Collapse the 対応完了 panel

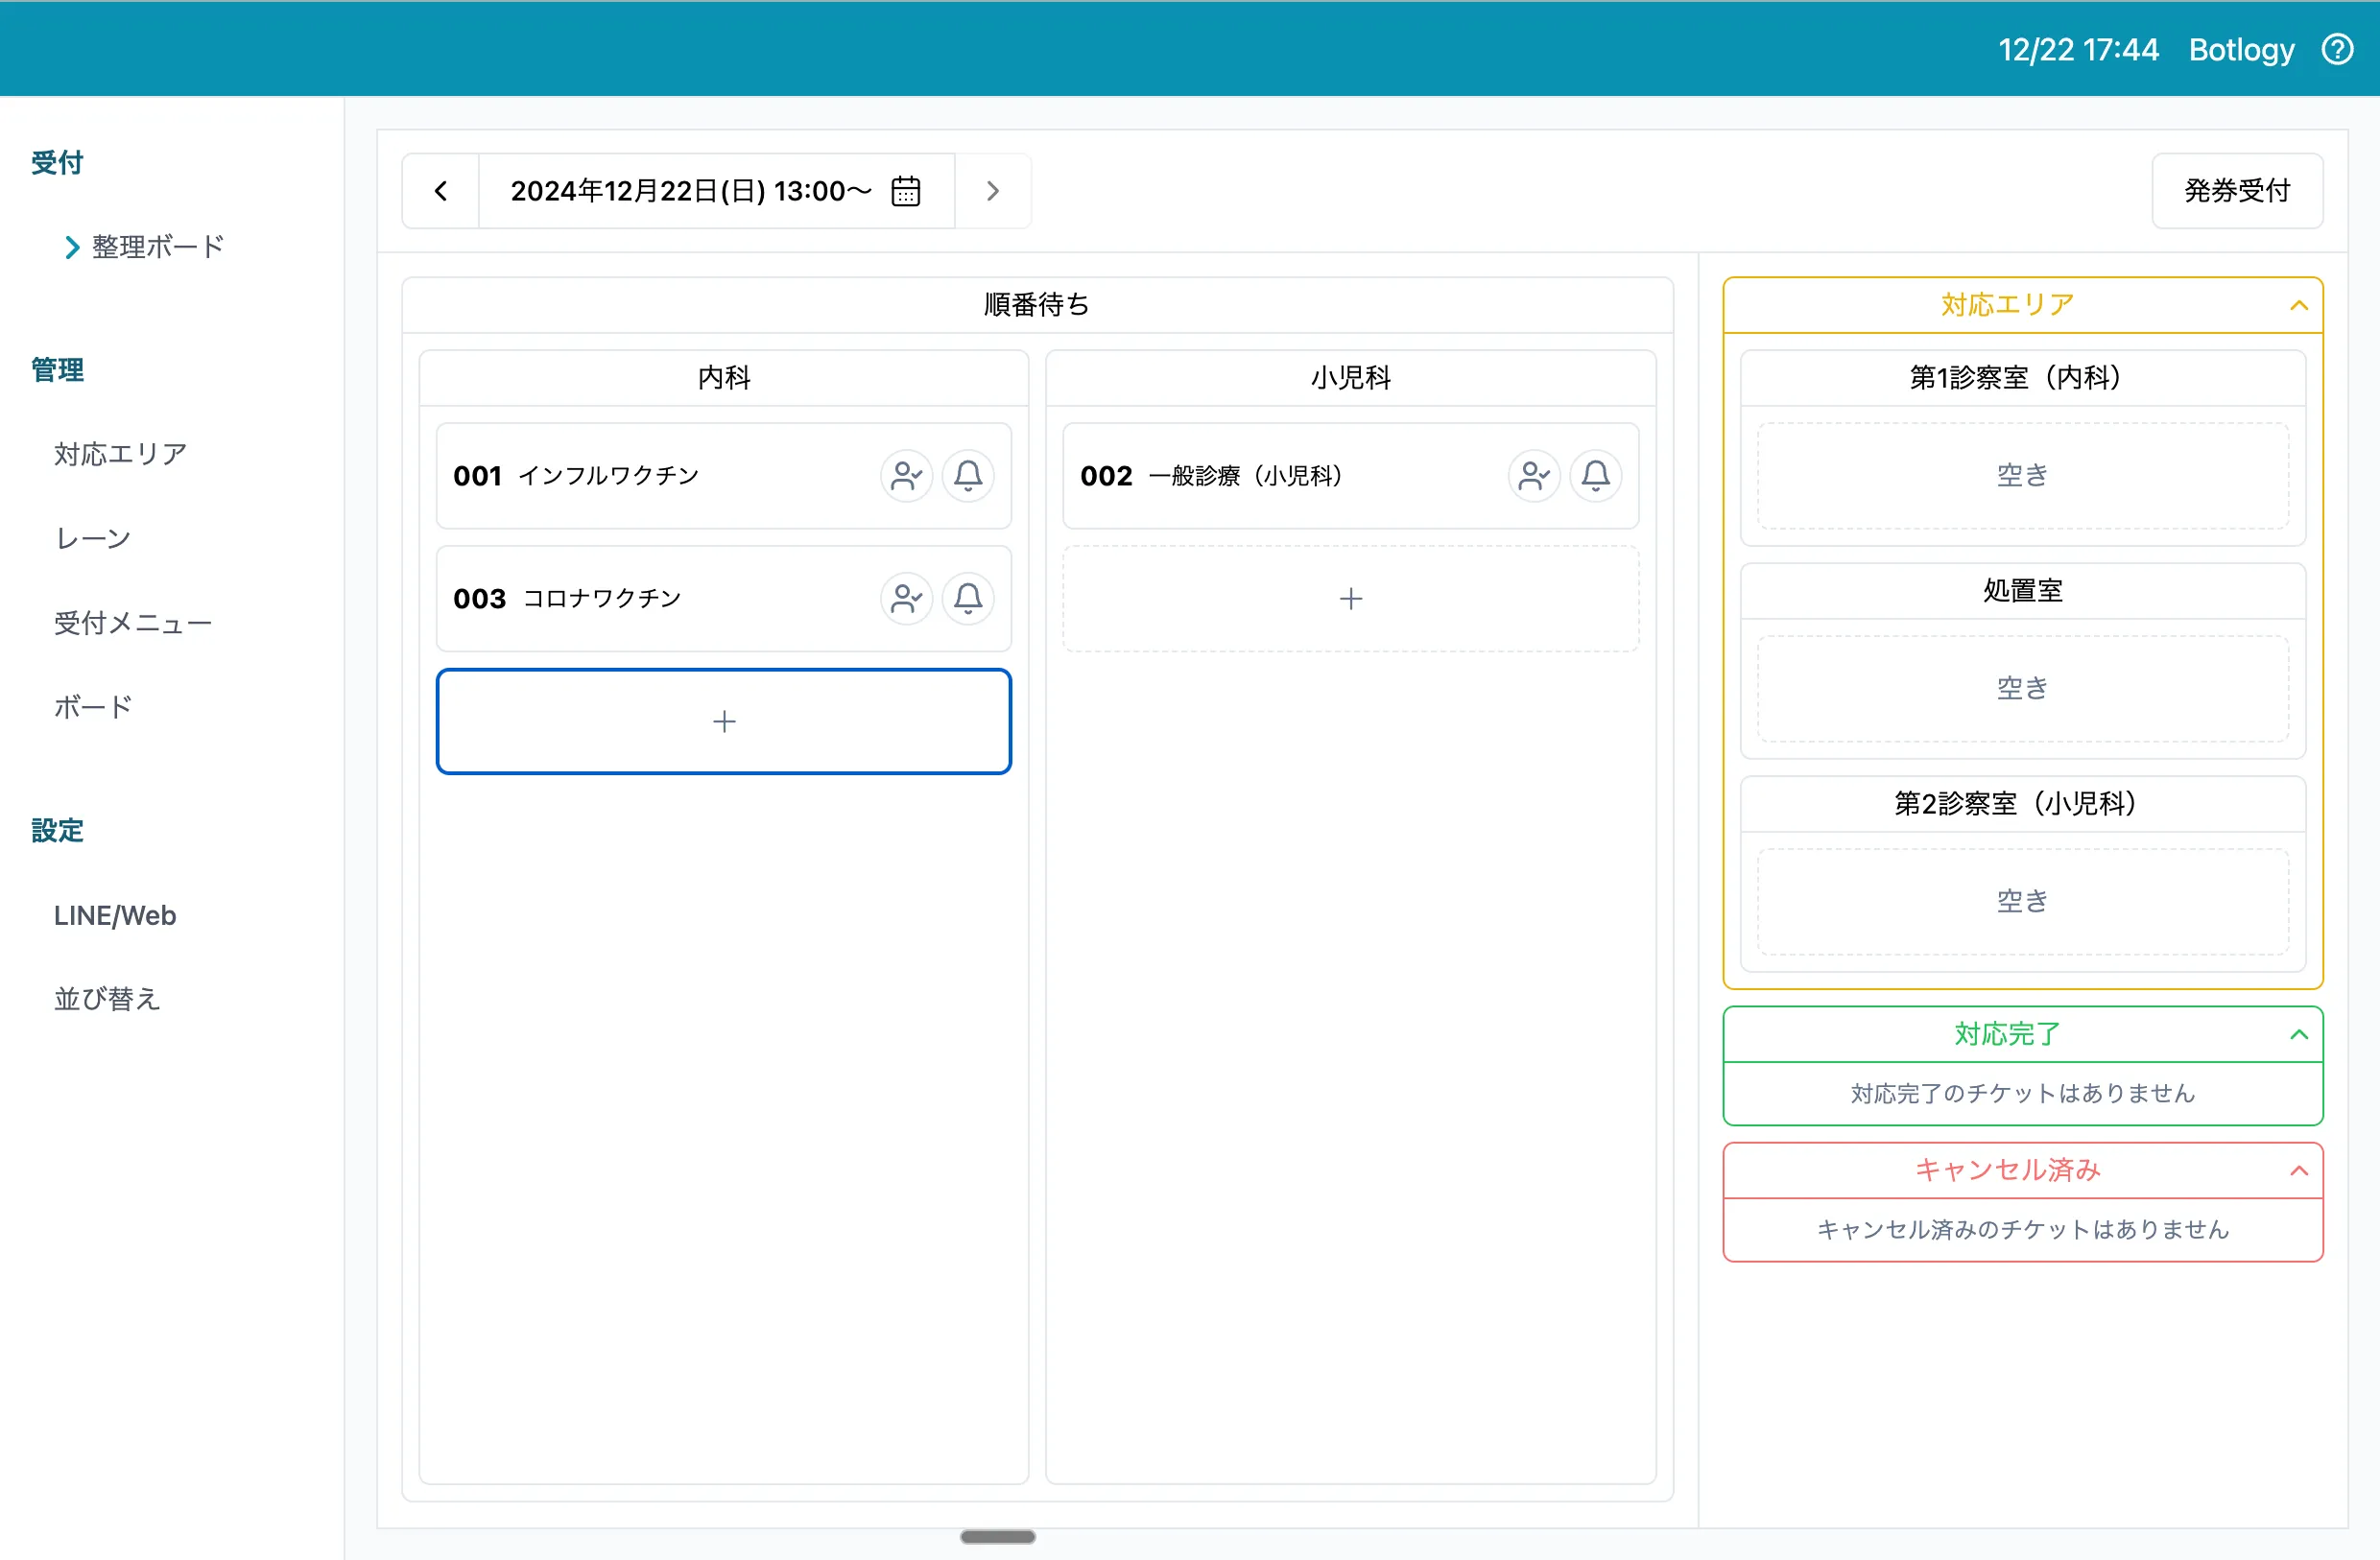point(2301,1034)
